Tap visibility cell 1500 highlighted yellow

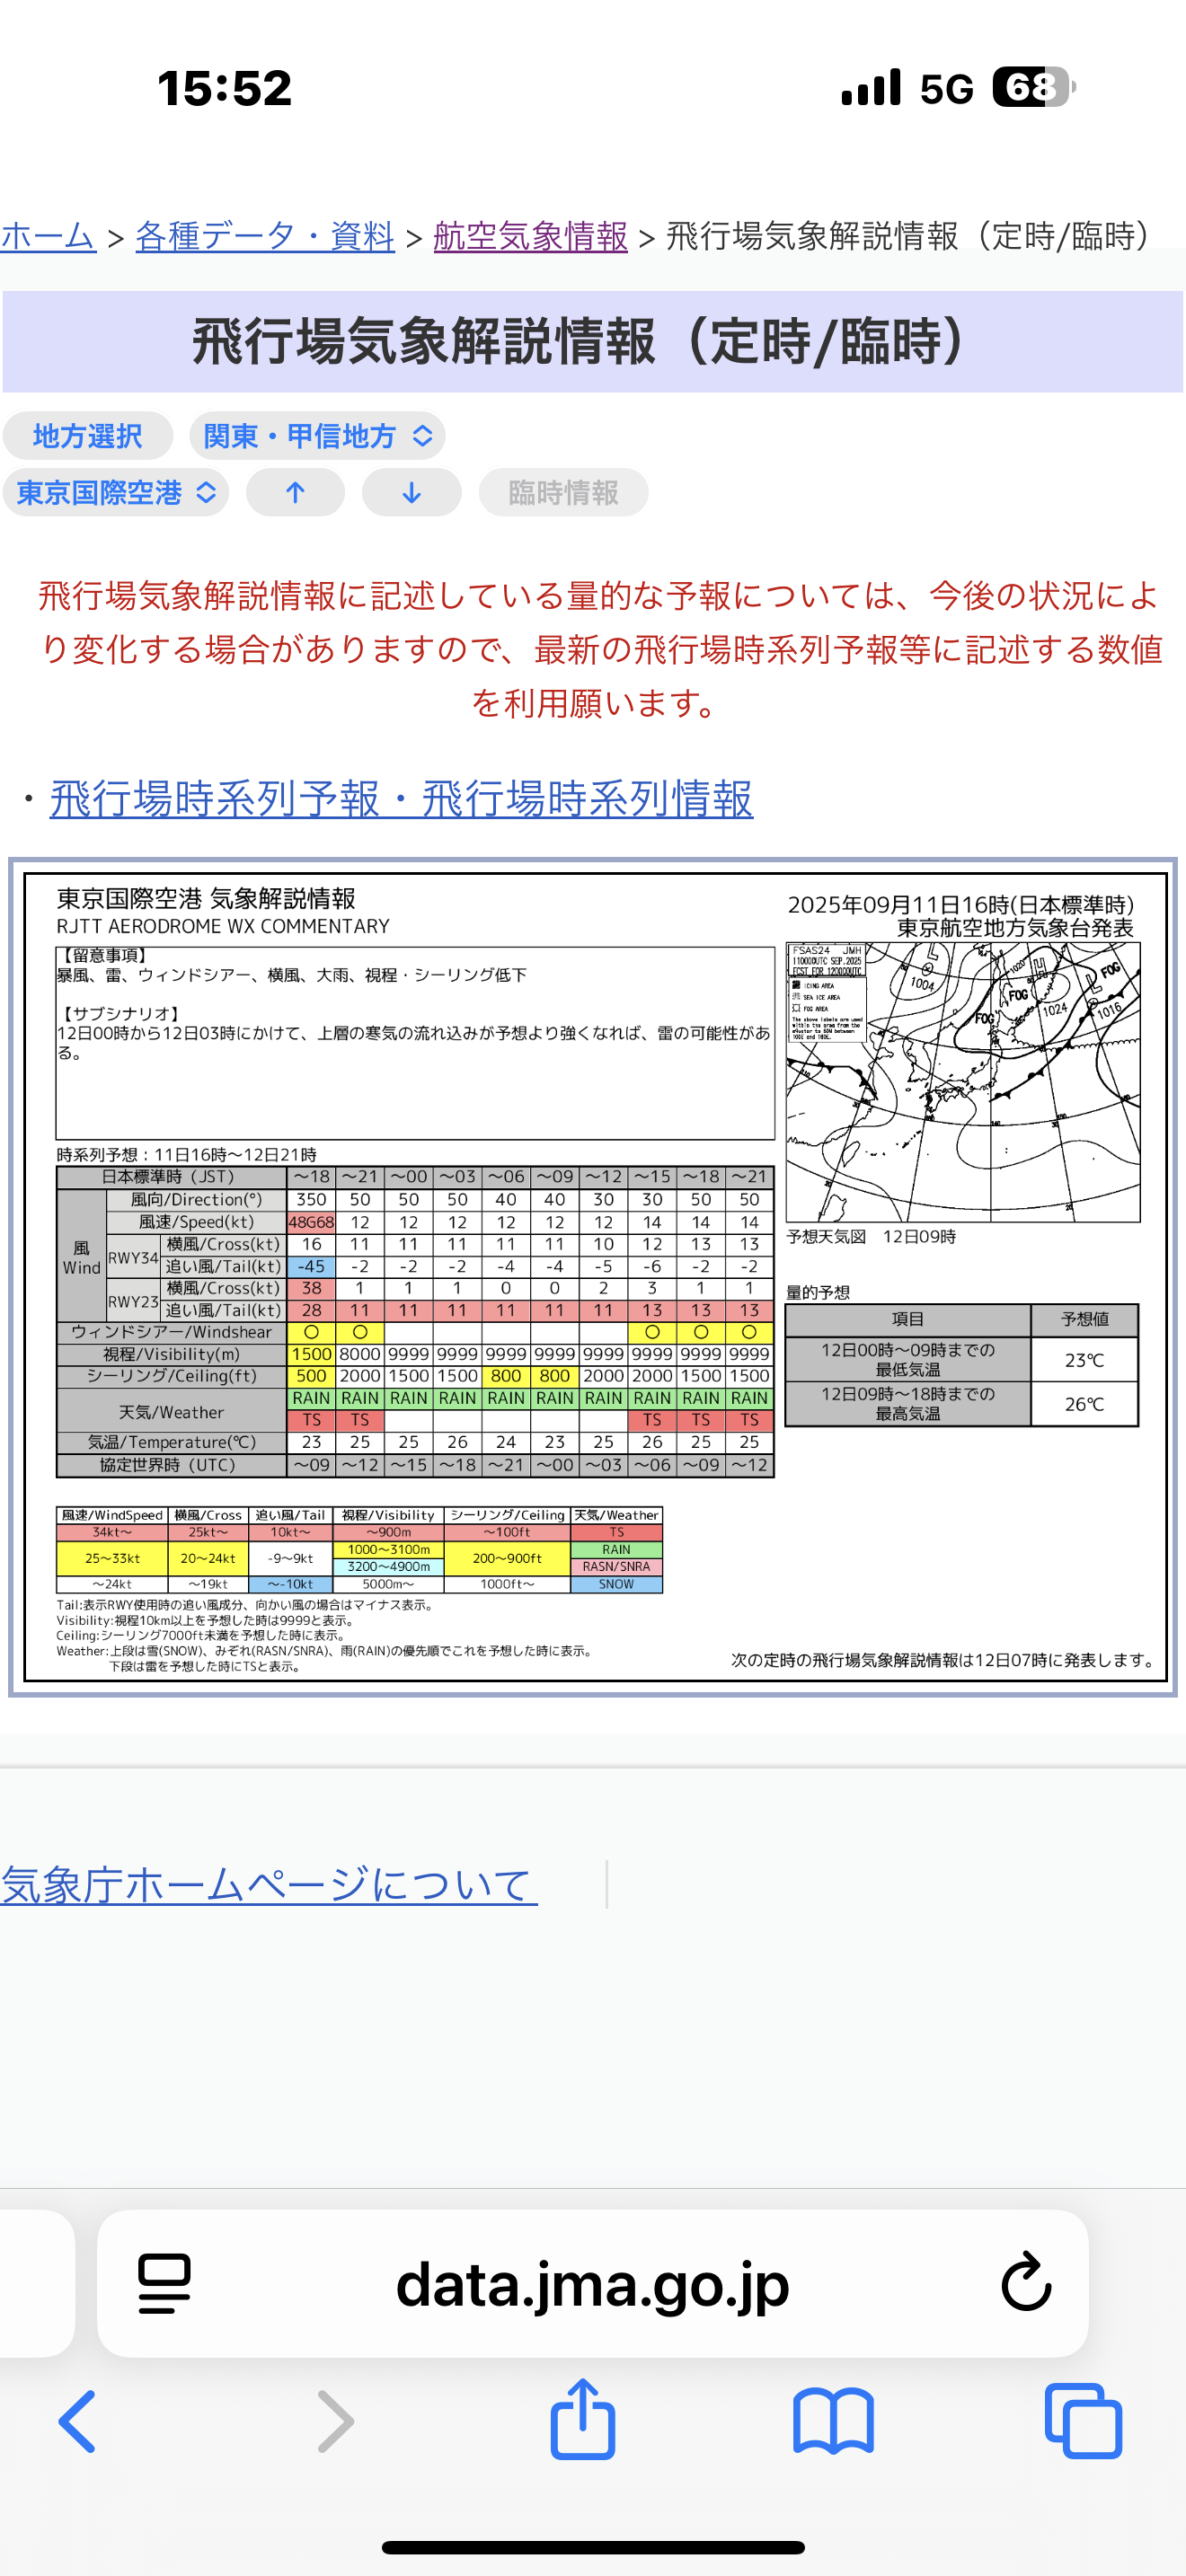(311, 1354)
